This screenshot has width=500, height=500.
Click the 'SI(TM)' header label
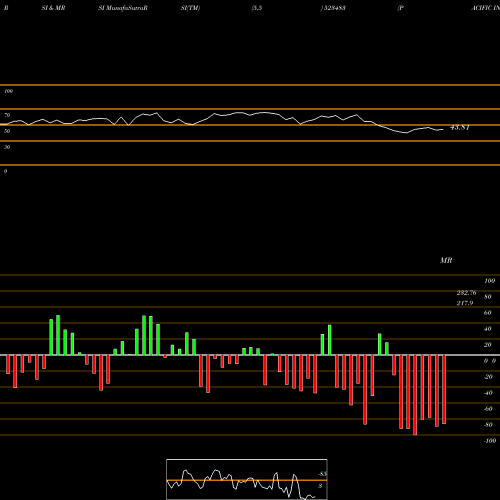[190, 8]
